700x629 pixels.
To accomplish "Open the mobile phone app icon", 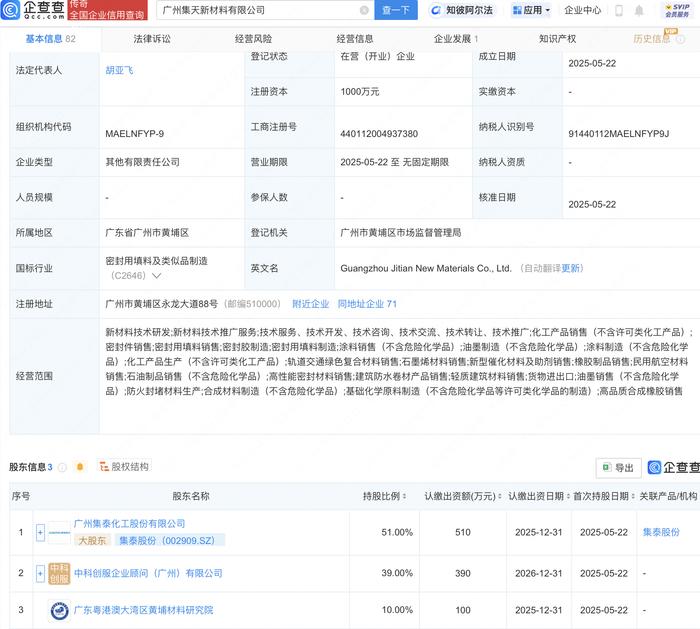I will [619, 10].
